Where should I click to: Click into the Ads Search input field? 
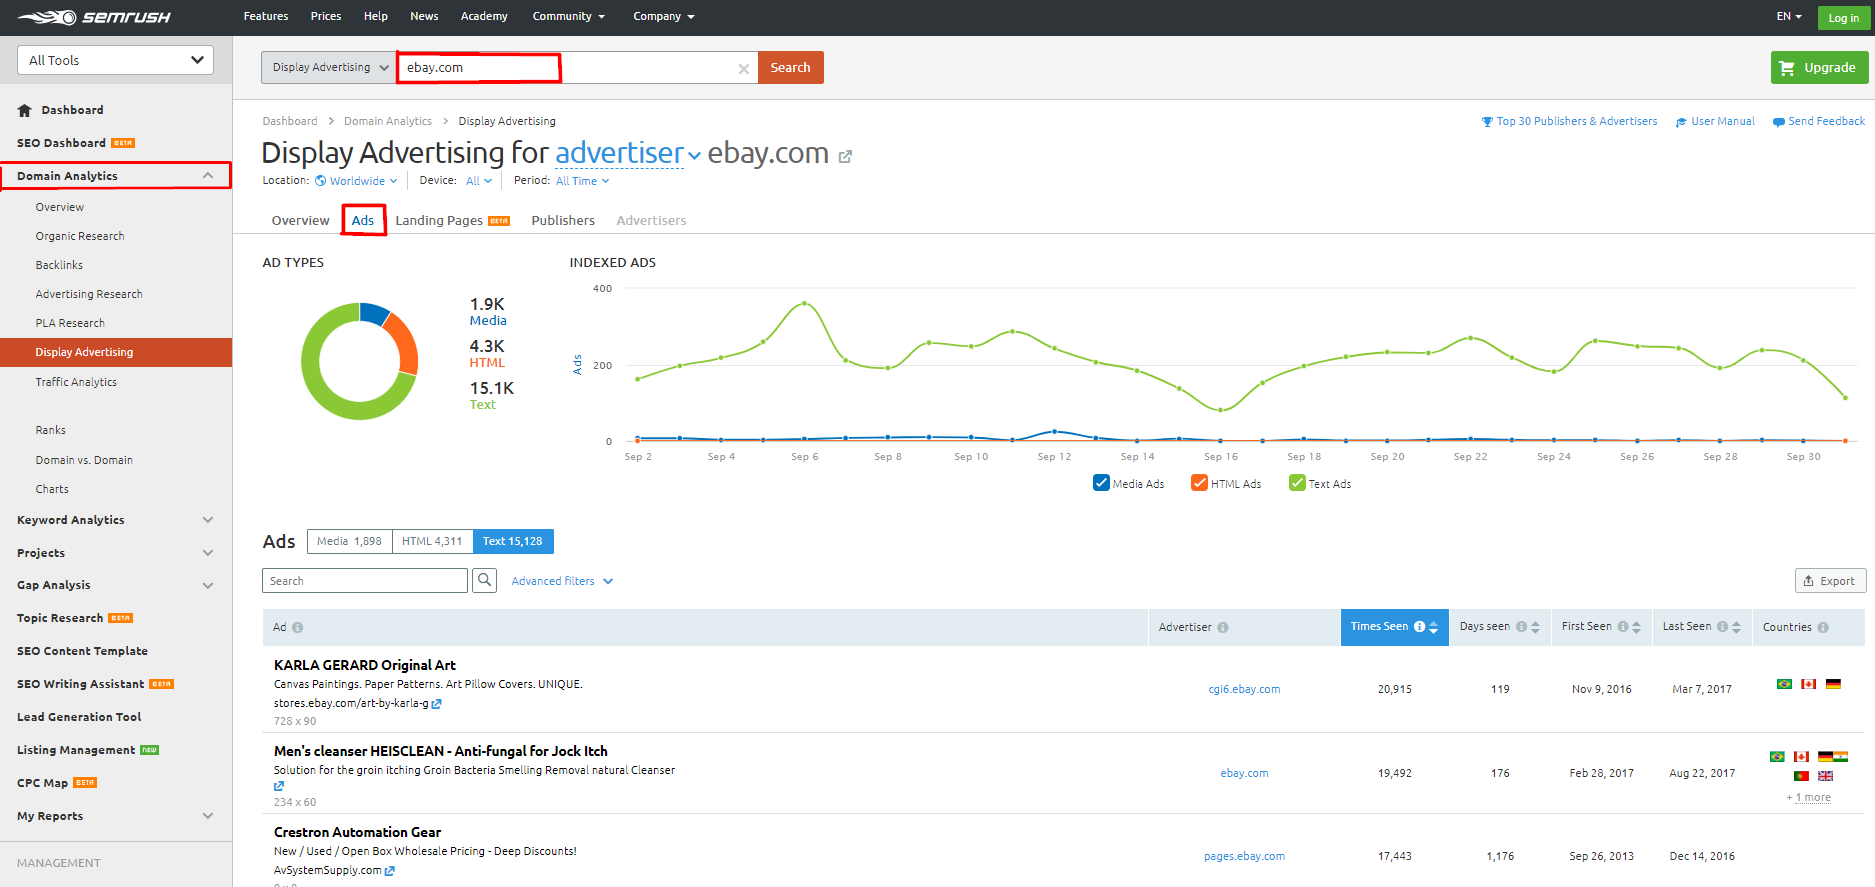point(365,581)
